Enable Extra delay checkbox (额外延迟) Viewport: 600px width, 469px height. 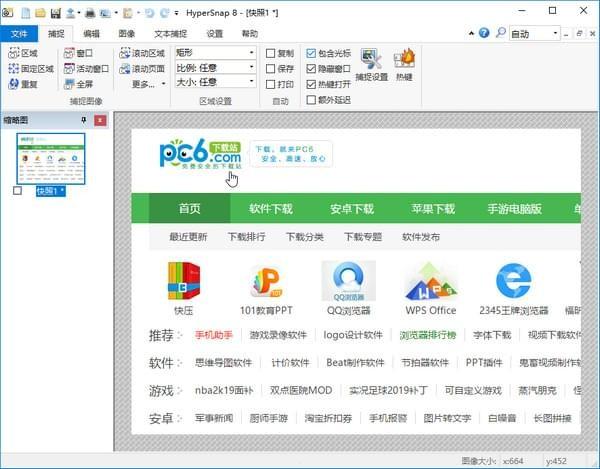click(x=311, y=100)
